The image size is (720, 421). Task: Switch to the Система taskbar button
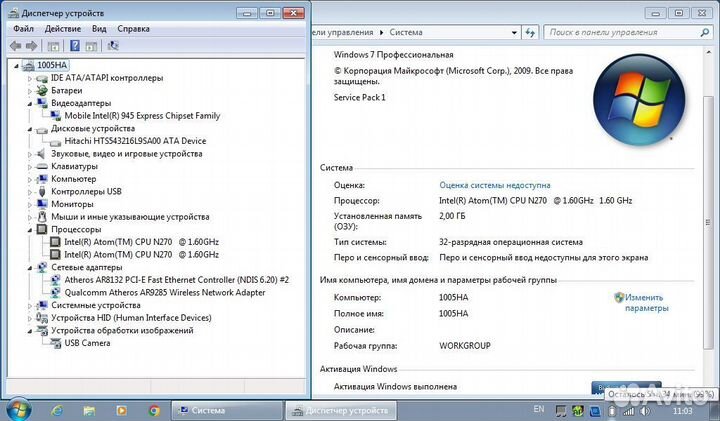point(227,410)
